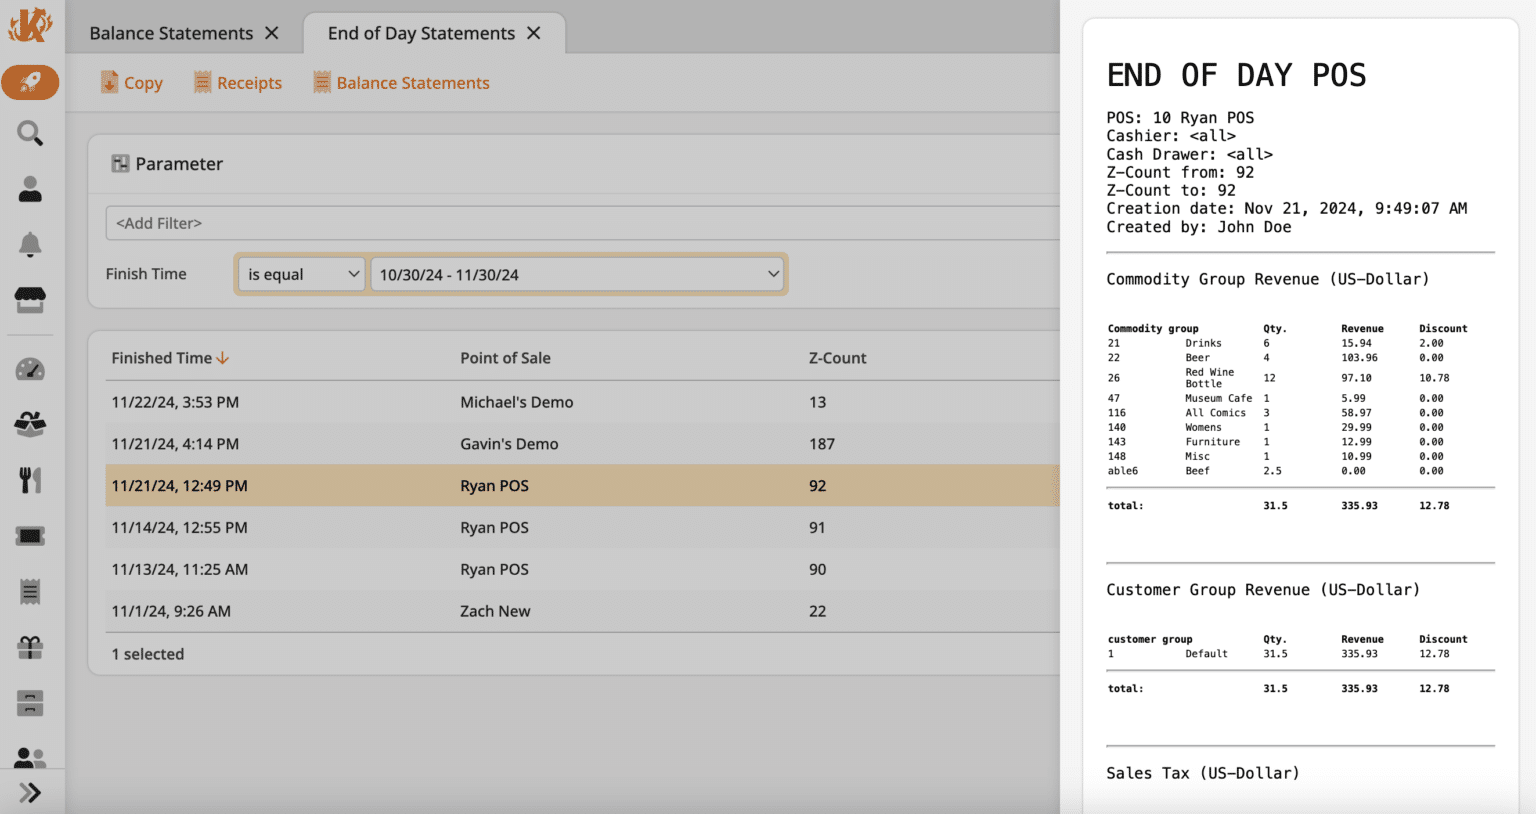Open notifications bell in the sidebar

pyautogui.click(x=30, y=244)
